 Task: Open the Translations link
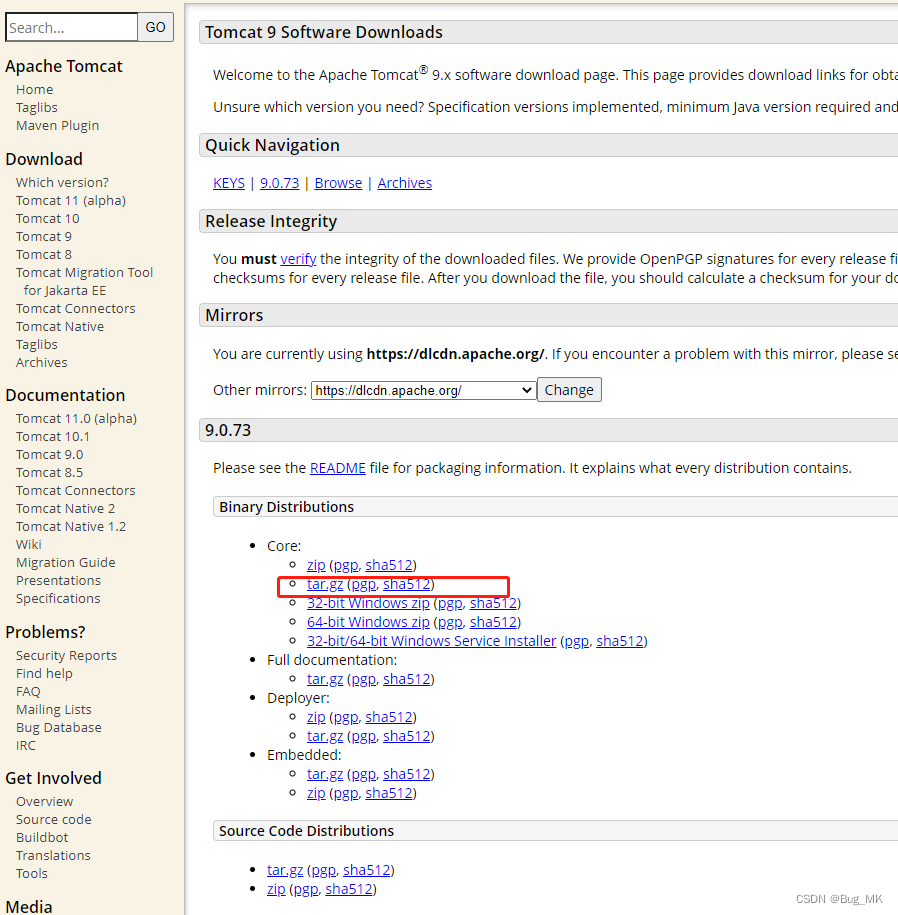(53, 856)
